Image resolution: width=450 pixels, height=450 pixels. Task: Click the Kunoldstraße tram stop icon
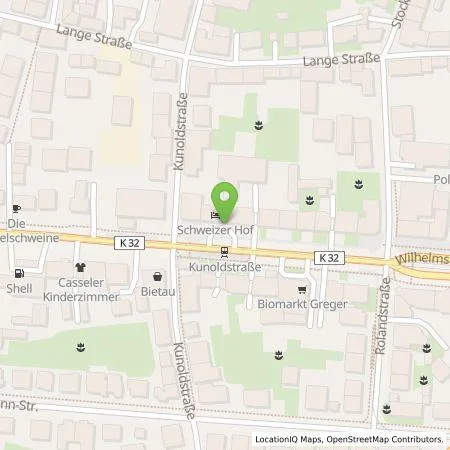[x=225, y=253]
